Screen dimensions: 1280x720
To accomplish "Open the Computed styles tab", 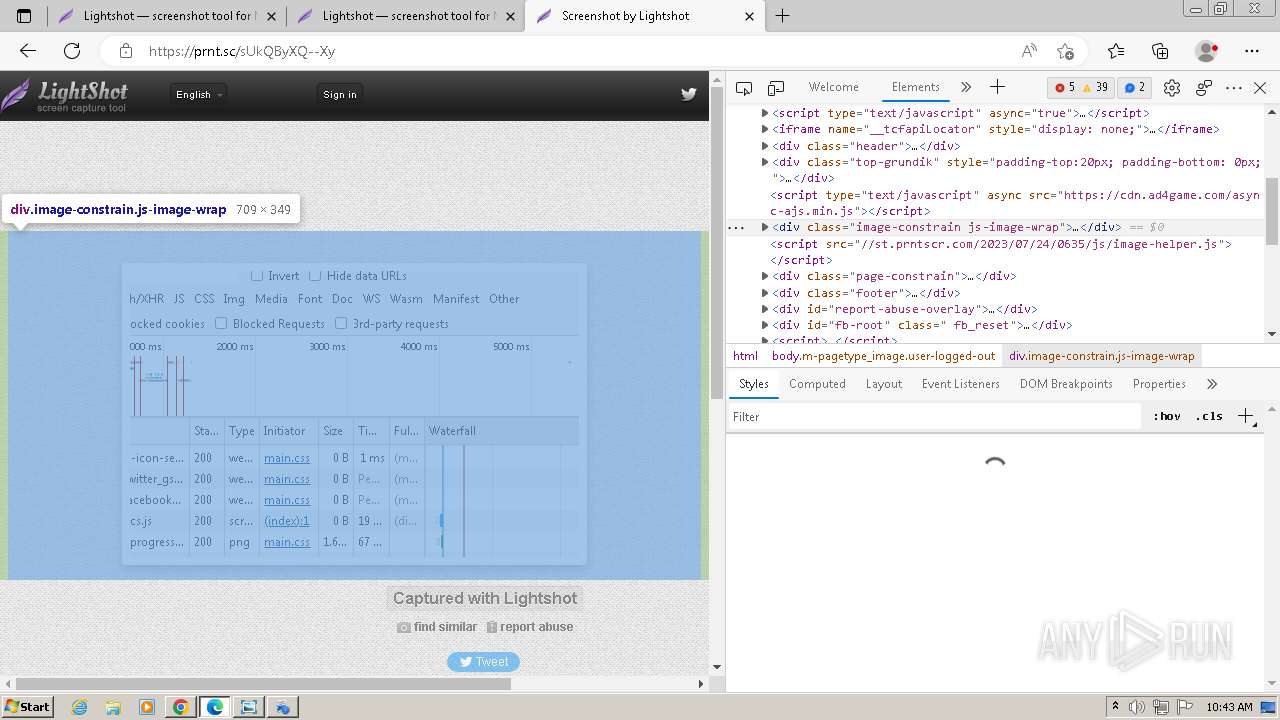I will (817, 384).
